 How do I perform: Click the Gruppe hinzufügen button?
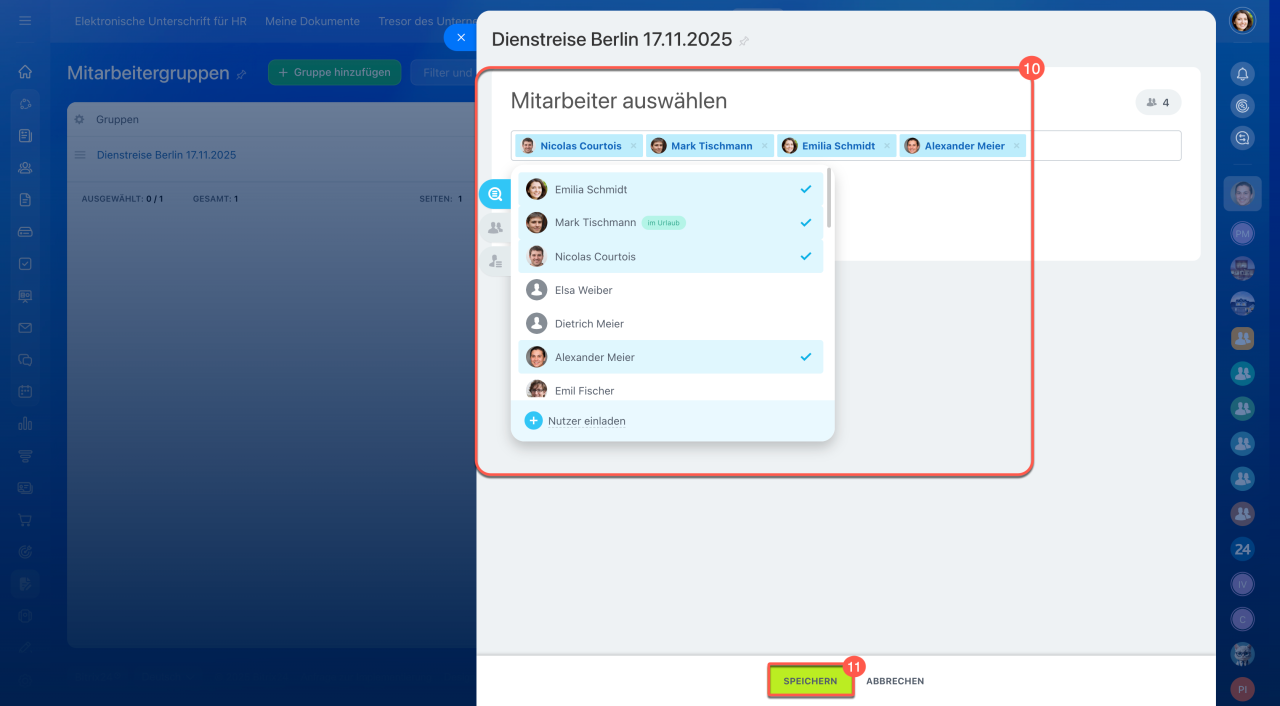point(334,72)
